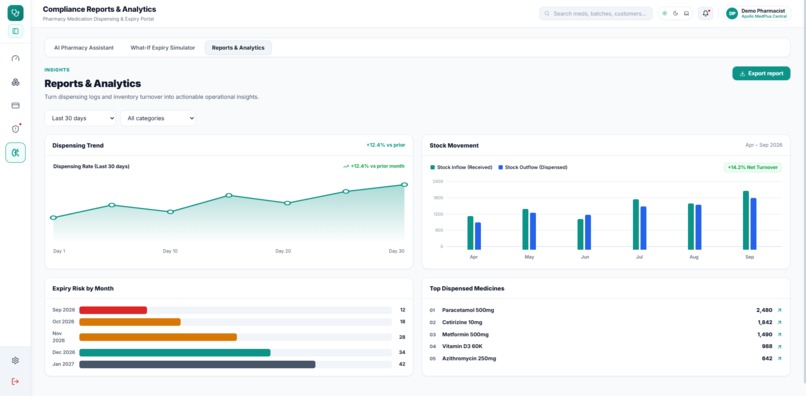Image resolution: width=806 pixels, height=396 pixels.
Task: Click the first data point on Dispensing chart
Action: [53, 218]
